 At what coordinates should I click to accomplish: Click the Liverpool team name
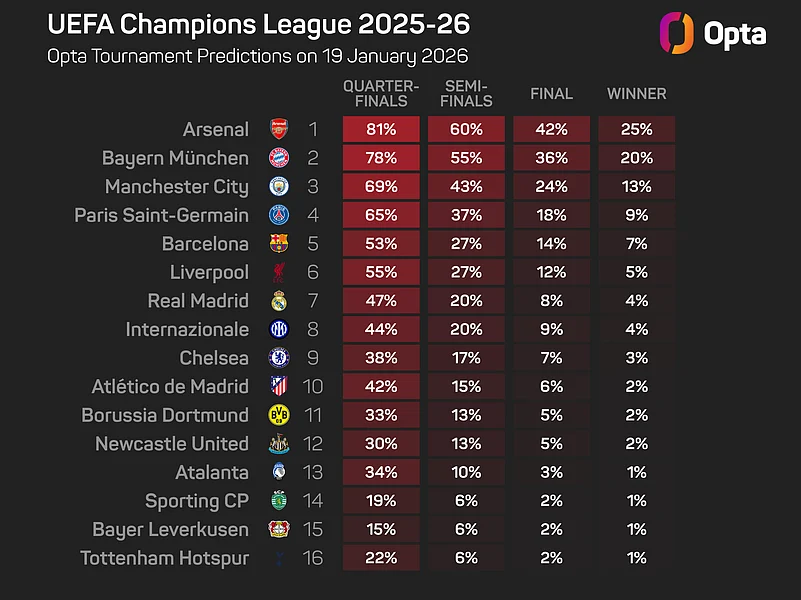point(209,272)
